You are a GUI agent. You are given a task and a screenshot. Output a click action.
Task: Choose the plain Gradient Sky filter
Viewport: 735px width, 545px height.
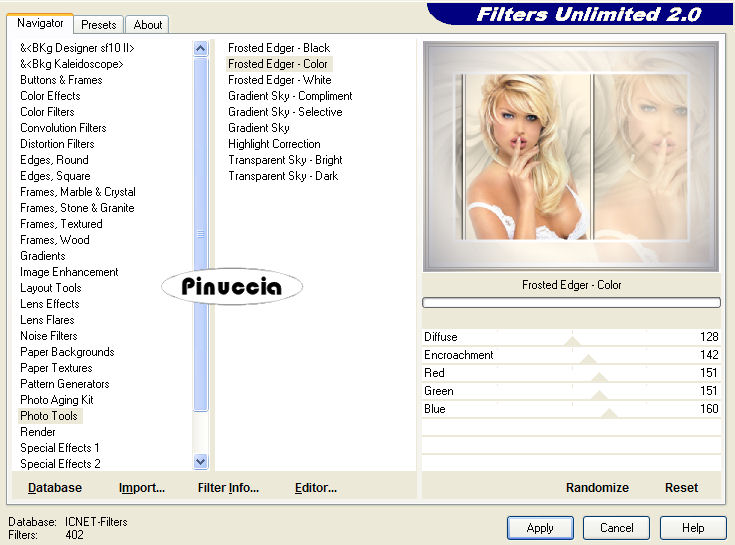point(259,127)
